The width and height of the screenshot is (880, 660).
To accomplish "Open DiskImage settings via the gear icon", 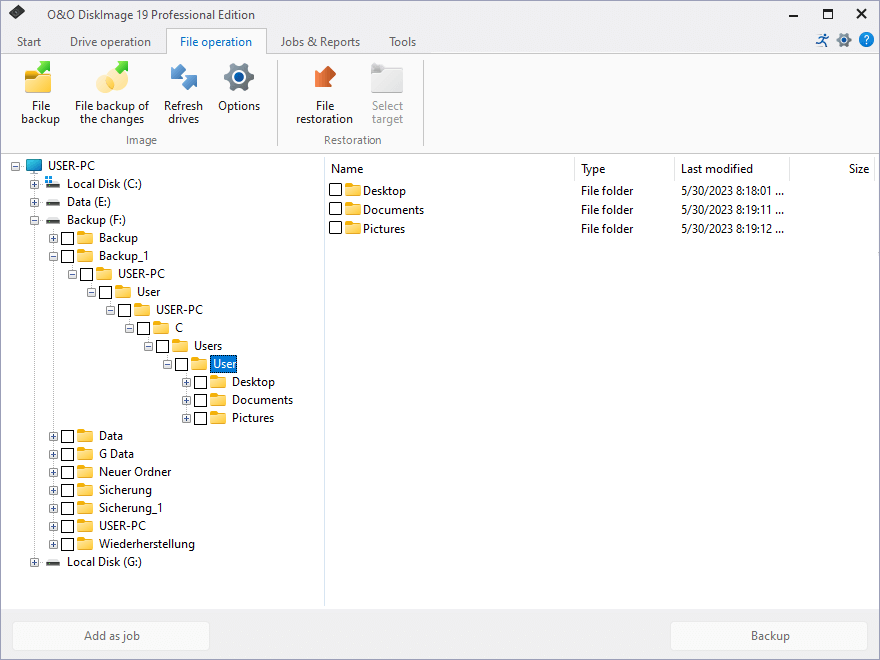I will (843, 40).
